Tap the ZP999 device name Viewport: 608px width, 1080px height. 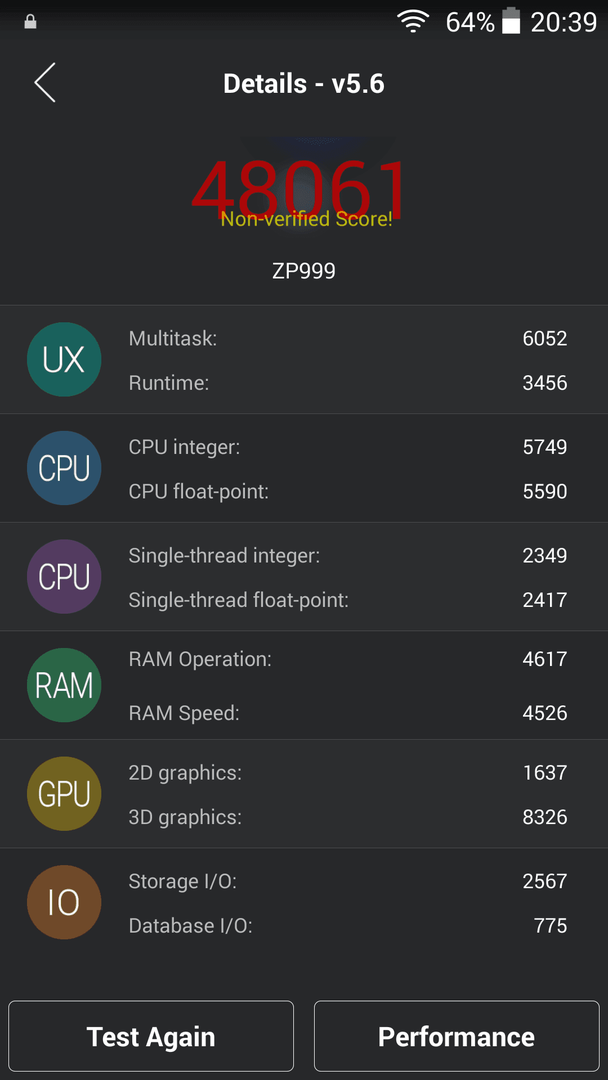click(304, 271)
